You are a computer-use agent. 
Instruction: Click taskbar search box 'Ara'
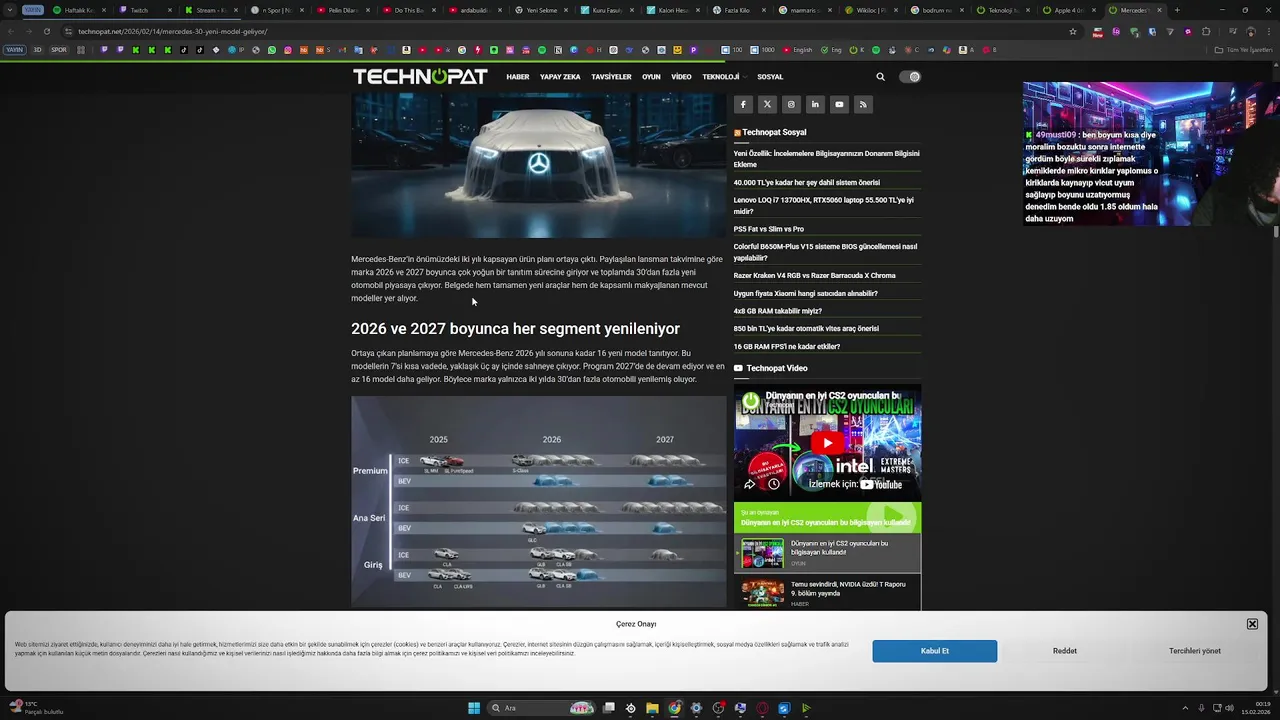coord(543,708)
